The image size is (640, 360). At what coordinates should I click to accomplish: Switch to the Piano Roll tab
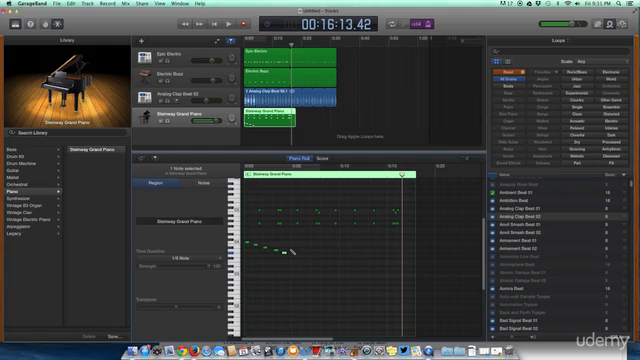299,158
